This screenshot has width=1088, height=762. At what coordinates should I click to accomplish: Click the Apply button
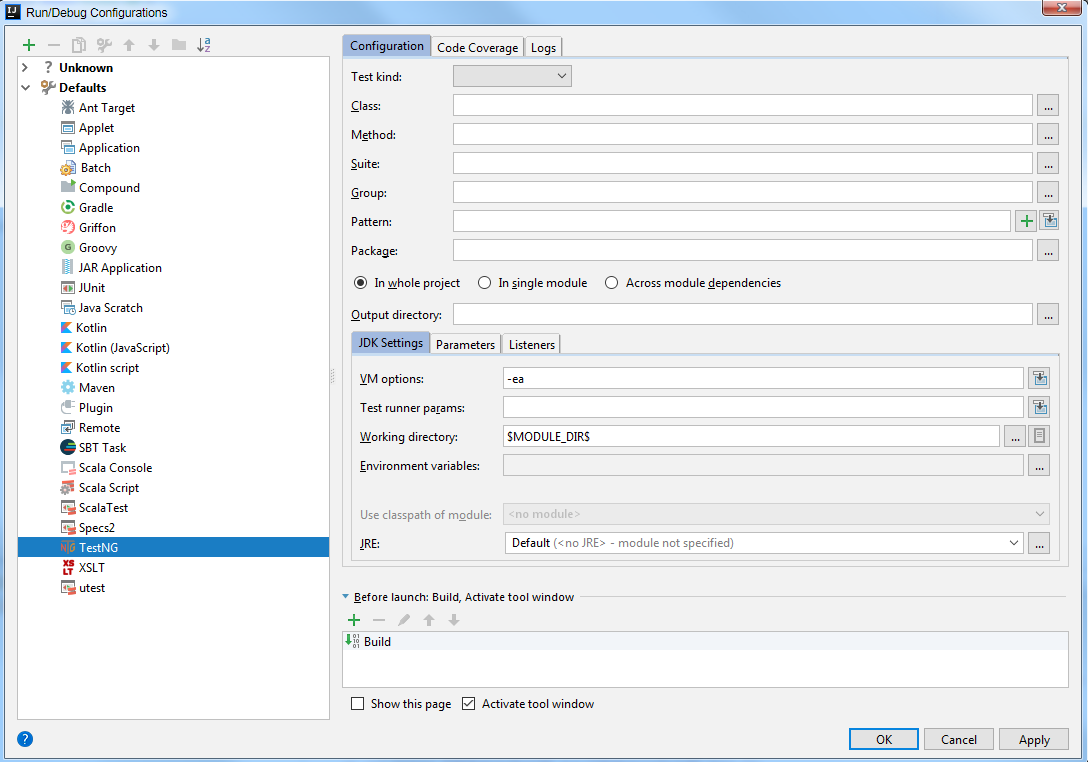pyautogui.click(x=1034, y=739)
